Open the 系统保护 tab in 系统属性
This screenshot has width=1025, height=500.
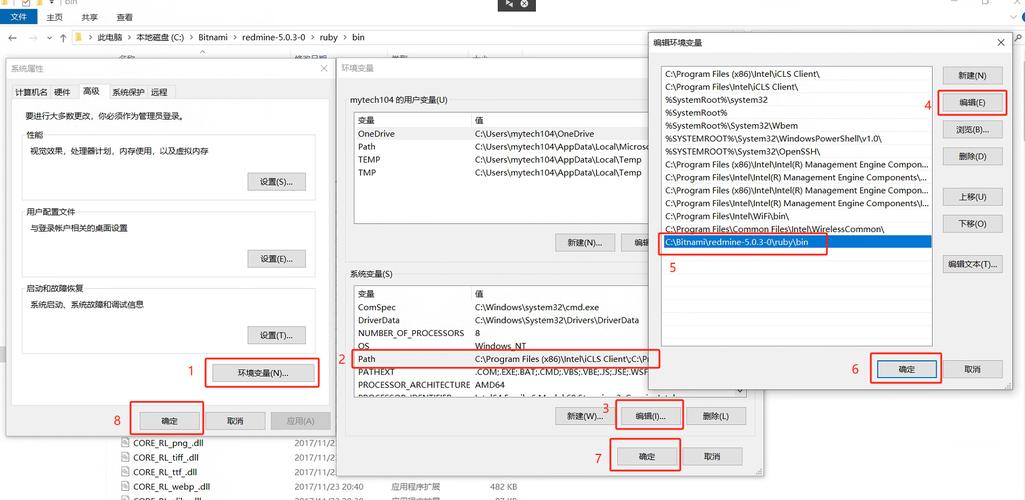tap(128, 92)
